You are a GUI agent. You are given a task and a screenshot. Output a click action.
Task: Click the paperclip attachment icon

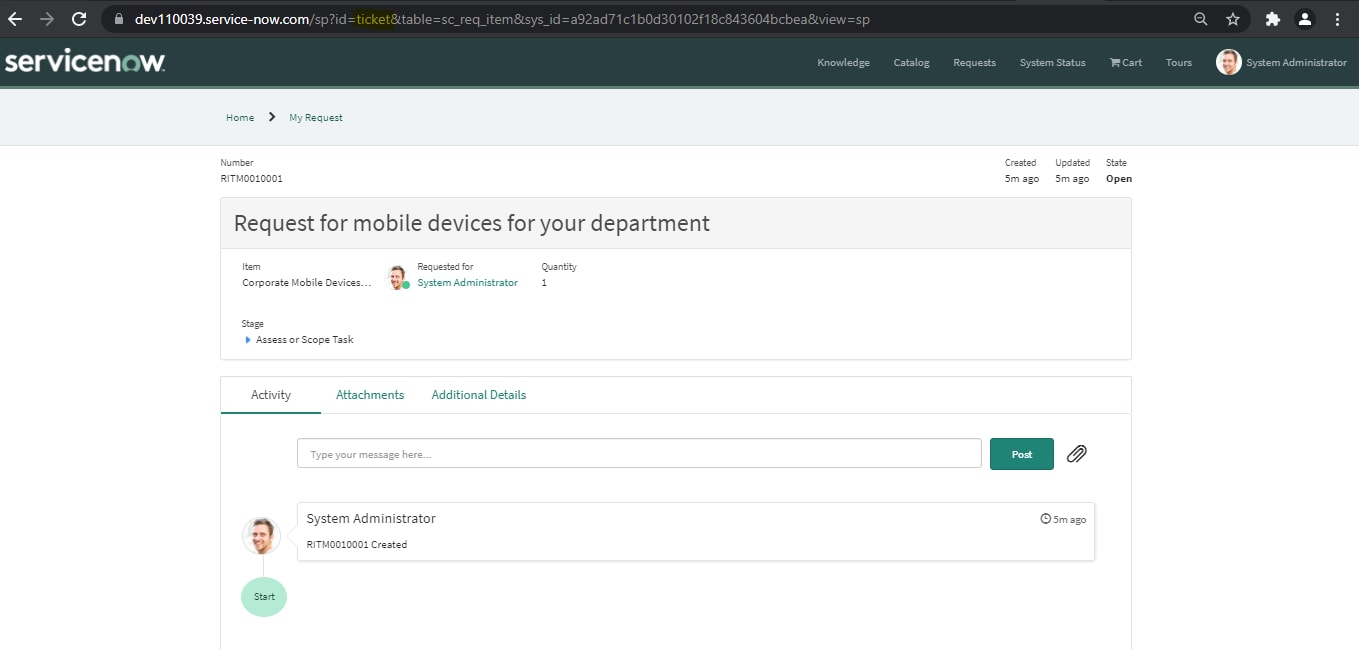[x=1076, y=454]
